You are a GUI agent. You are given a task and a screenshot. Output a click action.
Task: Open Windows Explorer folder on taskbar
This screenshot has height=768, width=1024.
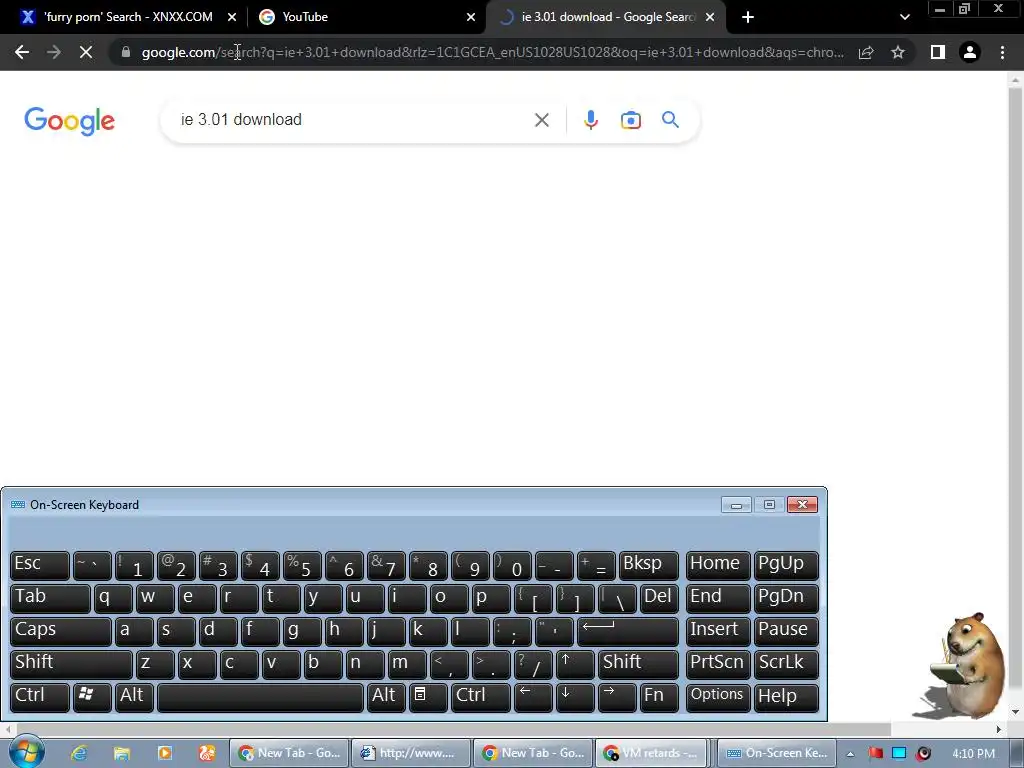click(x=121, y=753)
